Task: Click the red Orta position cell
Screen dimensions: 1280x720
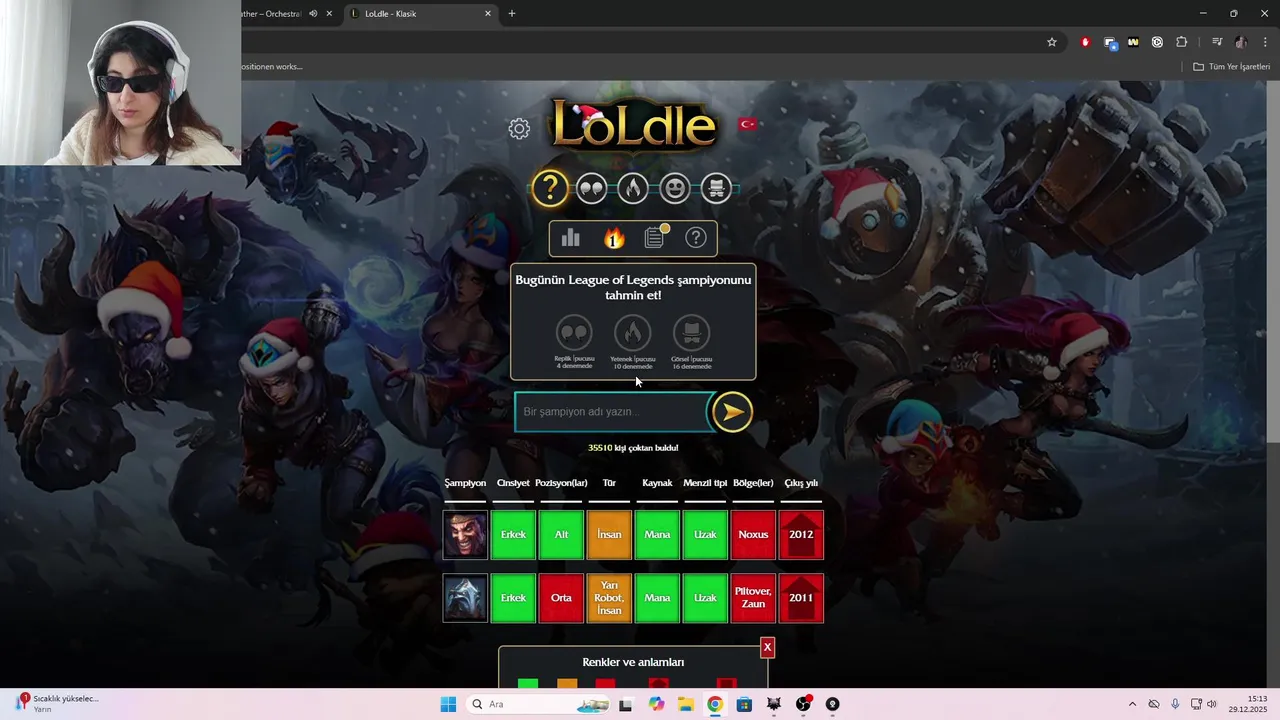Action: (x=561, y=598)
